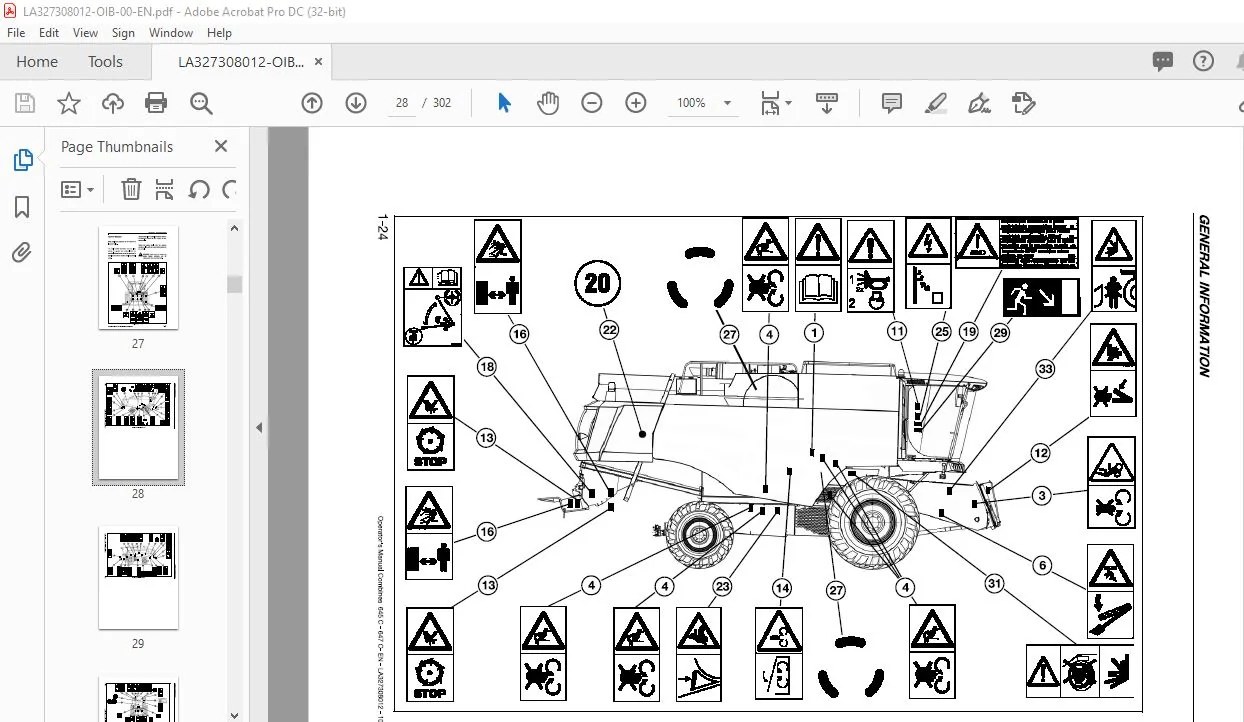Activate the Hand pan tool

click(x=548, y=103)
